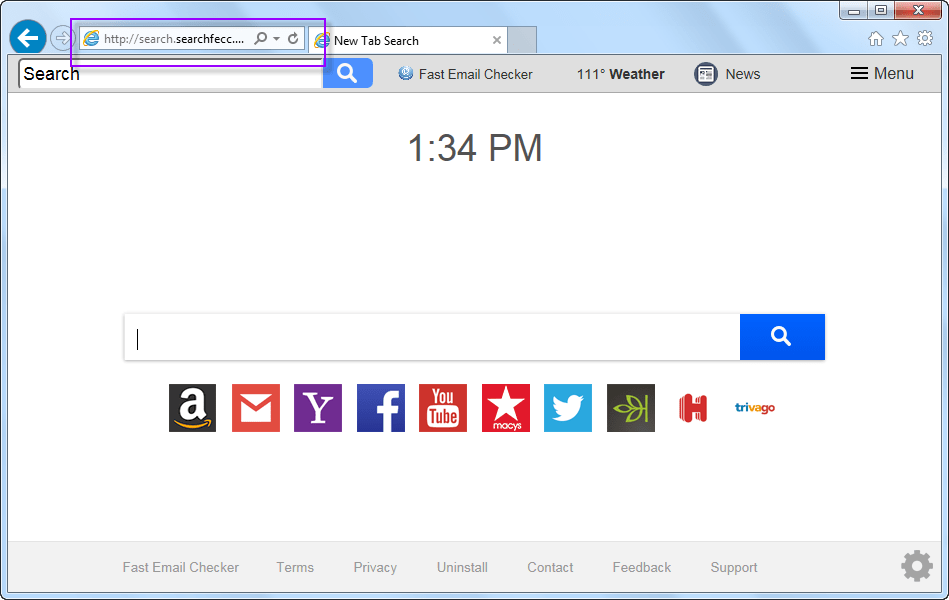Open the News toolbar link
Image resolution: width=949 pixels, height=600 pixels.
[743, 74]
